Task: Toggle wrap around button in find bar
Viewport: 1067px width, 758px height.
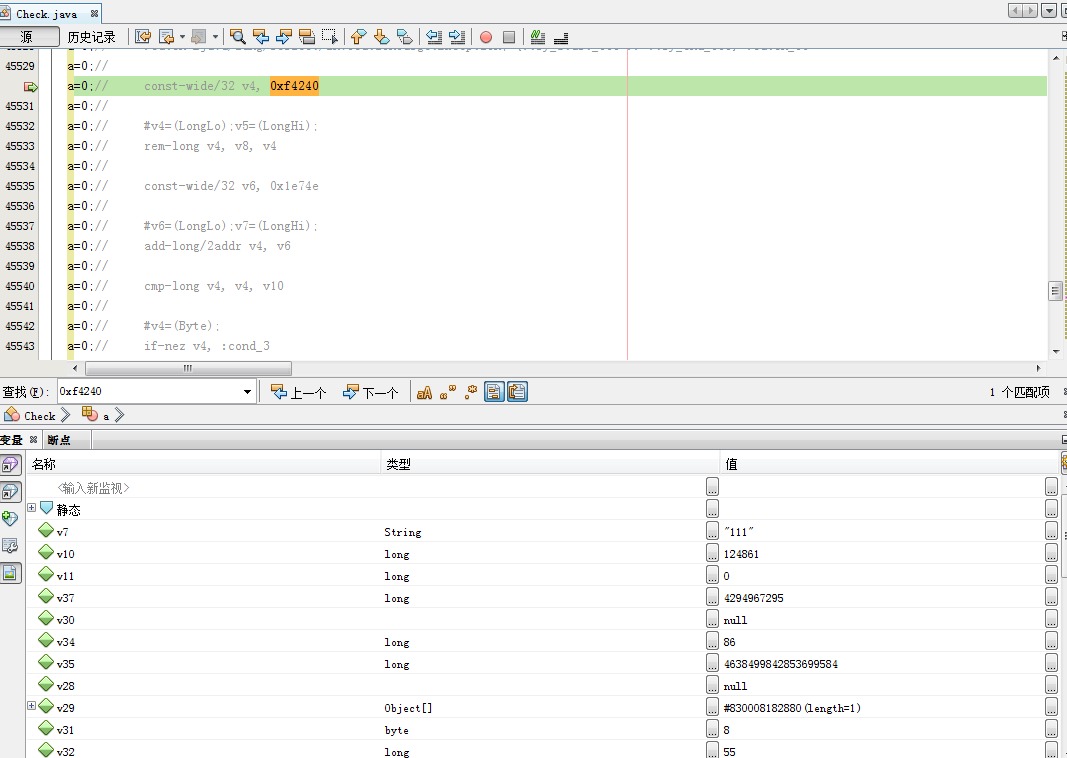Action: (x=517, y=392)
